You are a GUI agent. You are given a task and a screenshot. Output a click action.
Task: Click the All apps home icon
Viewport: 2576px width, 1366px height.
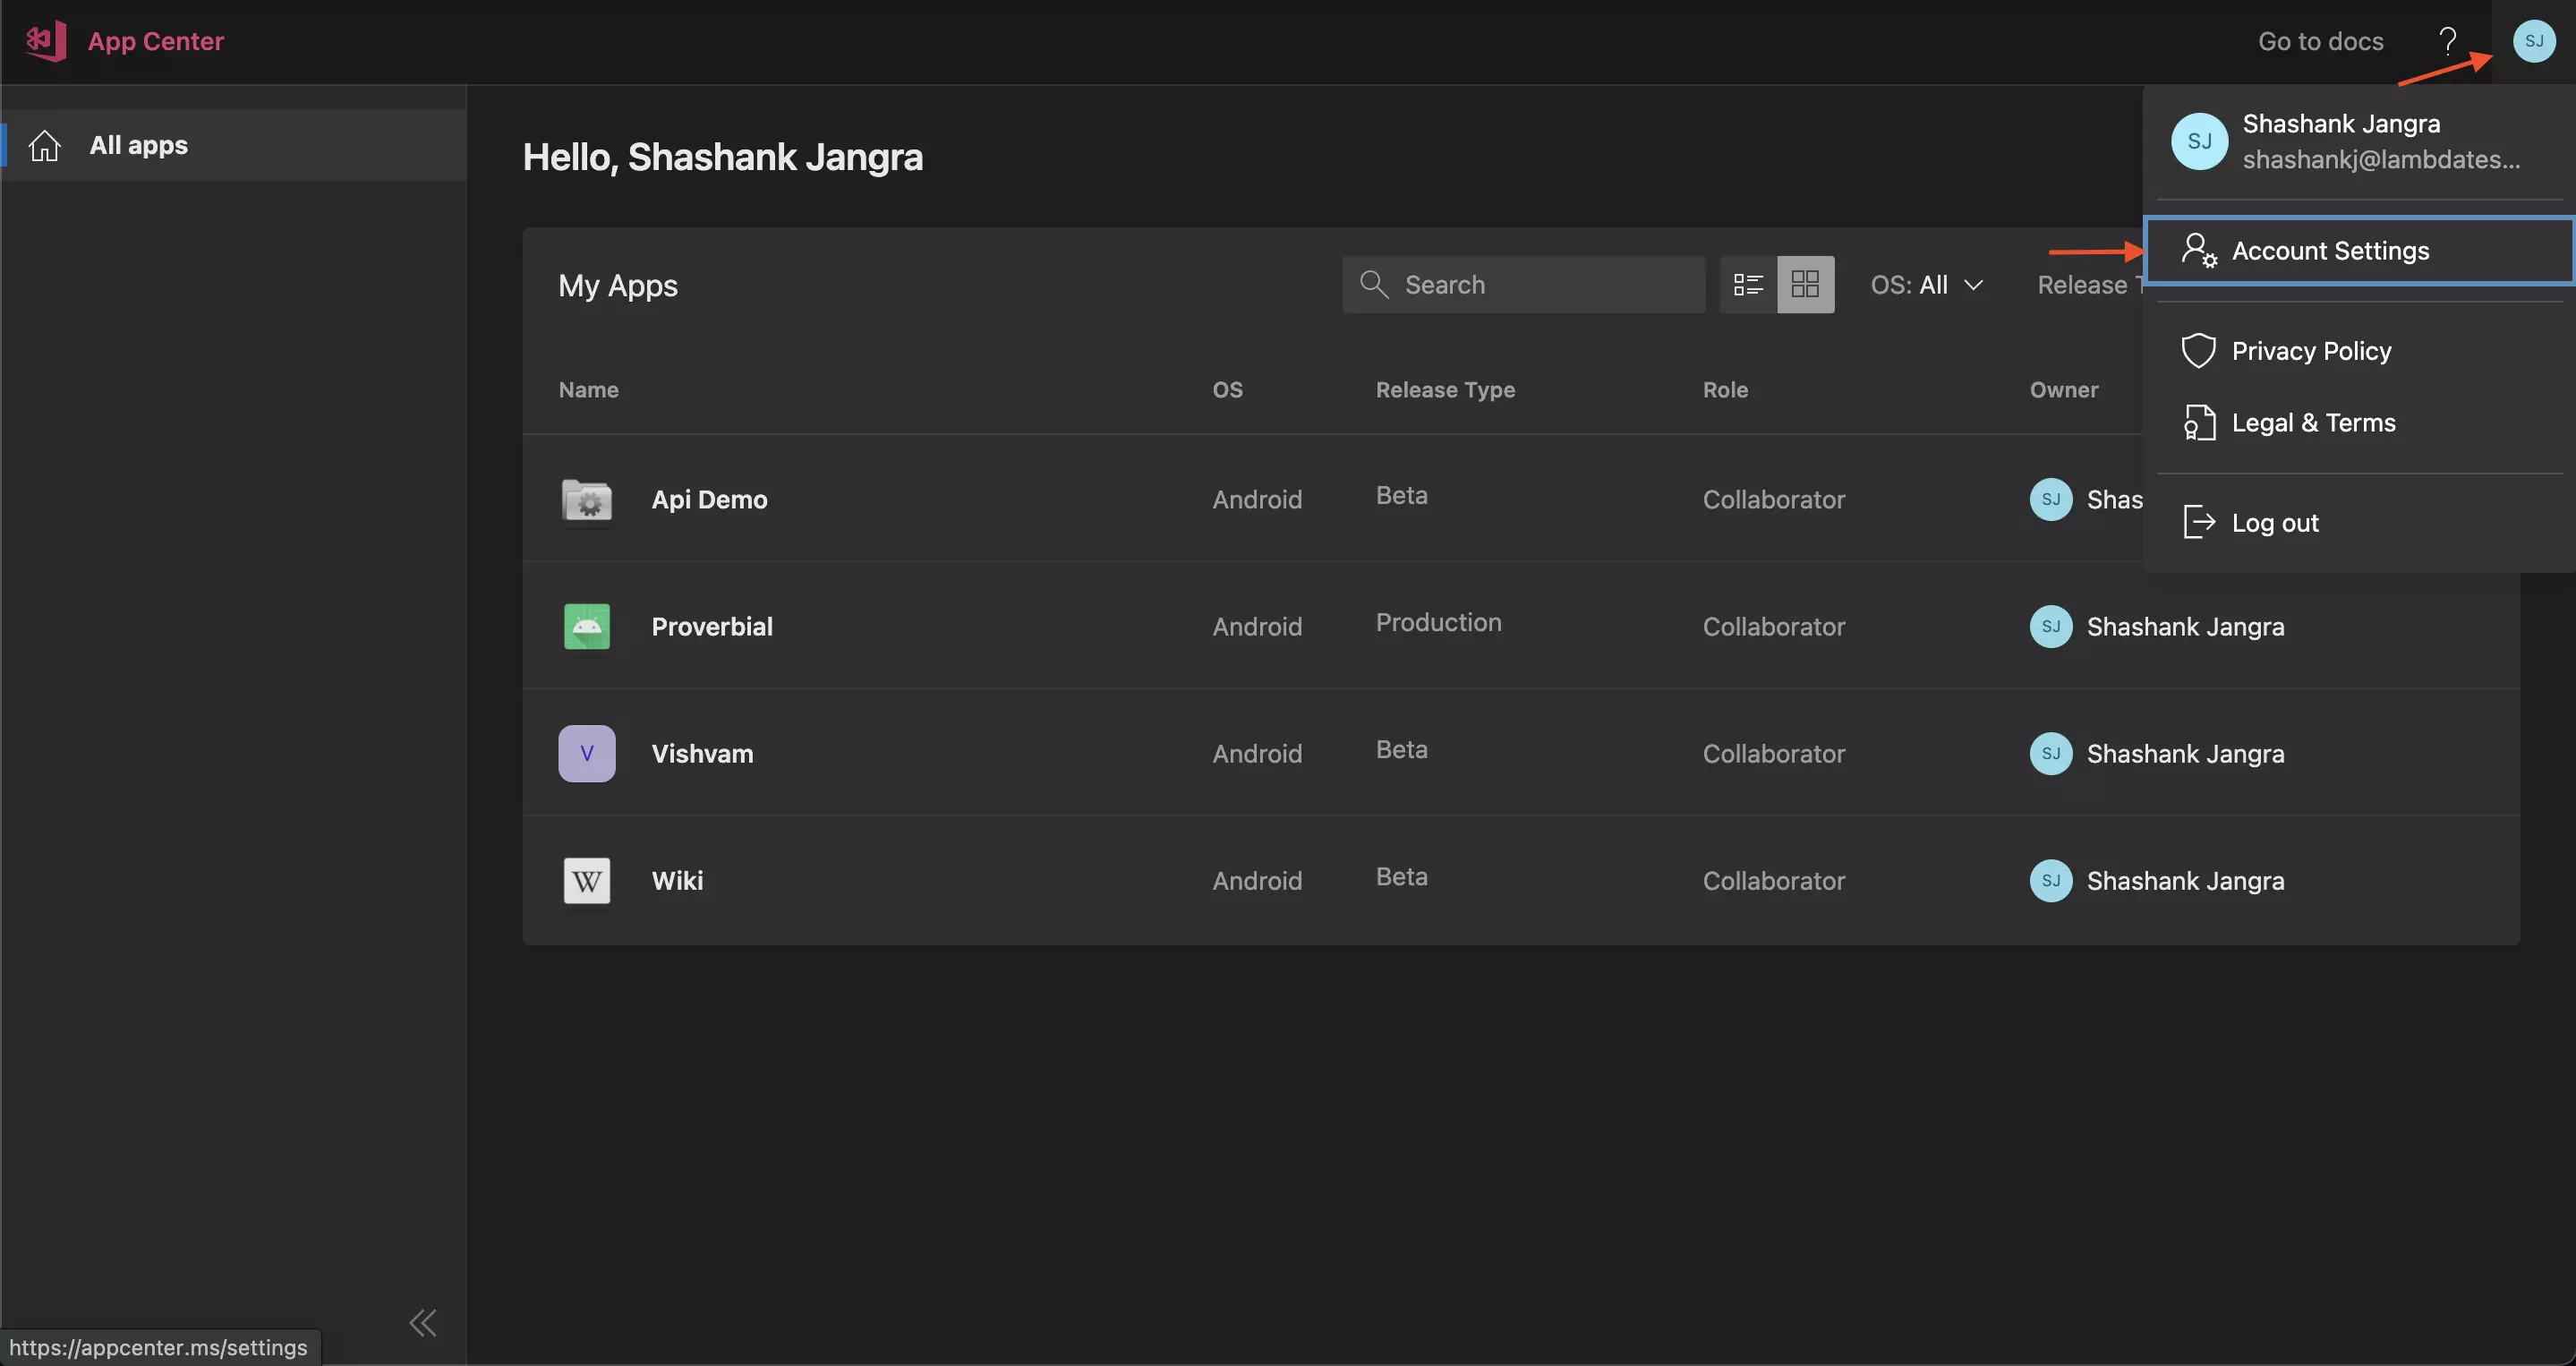tap(45, 146)
